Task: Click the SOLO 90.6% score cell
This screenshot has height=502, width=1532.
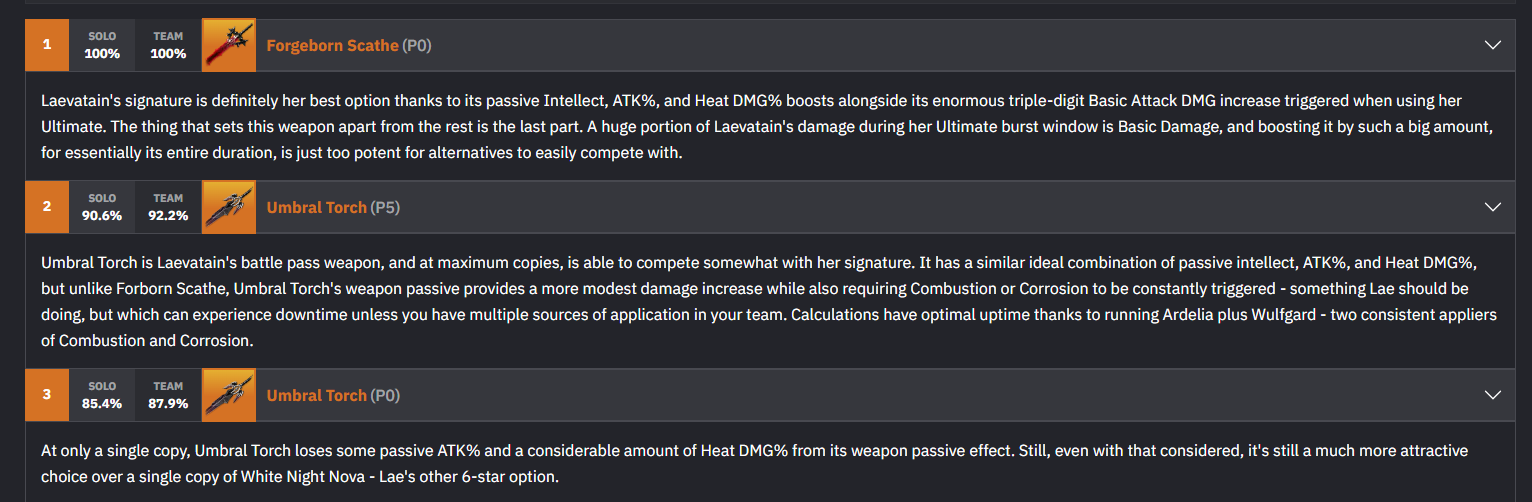Action: pyautogui.click(x=102, y=208)
